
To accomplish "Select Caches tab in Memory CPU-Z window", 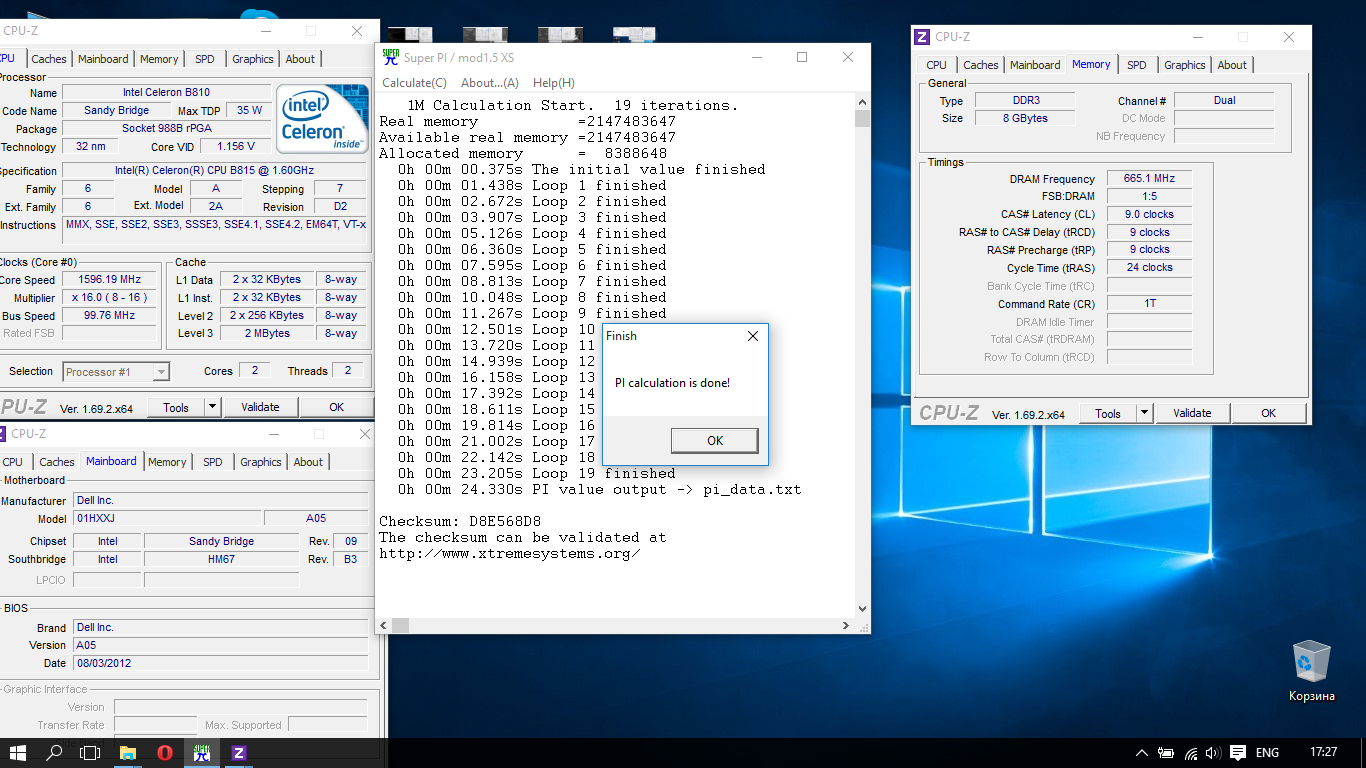I will coord(980,65).
